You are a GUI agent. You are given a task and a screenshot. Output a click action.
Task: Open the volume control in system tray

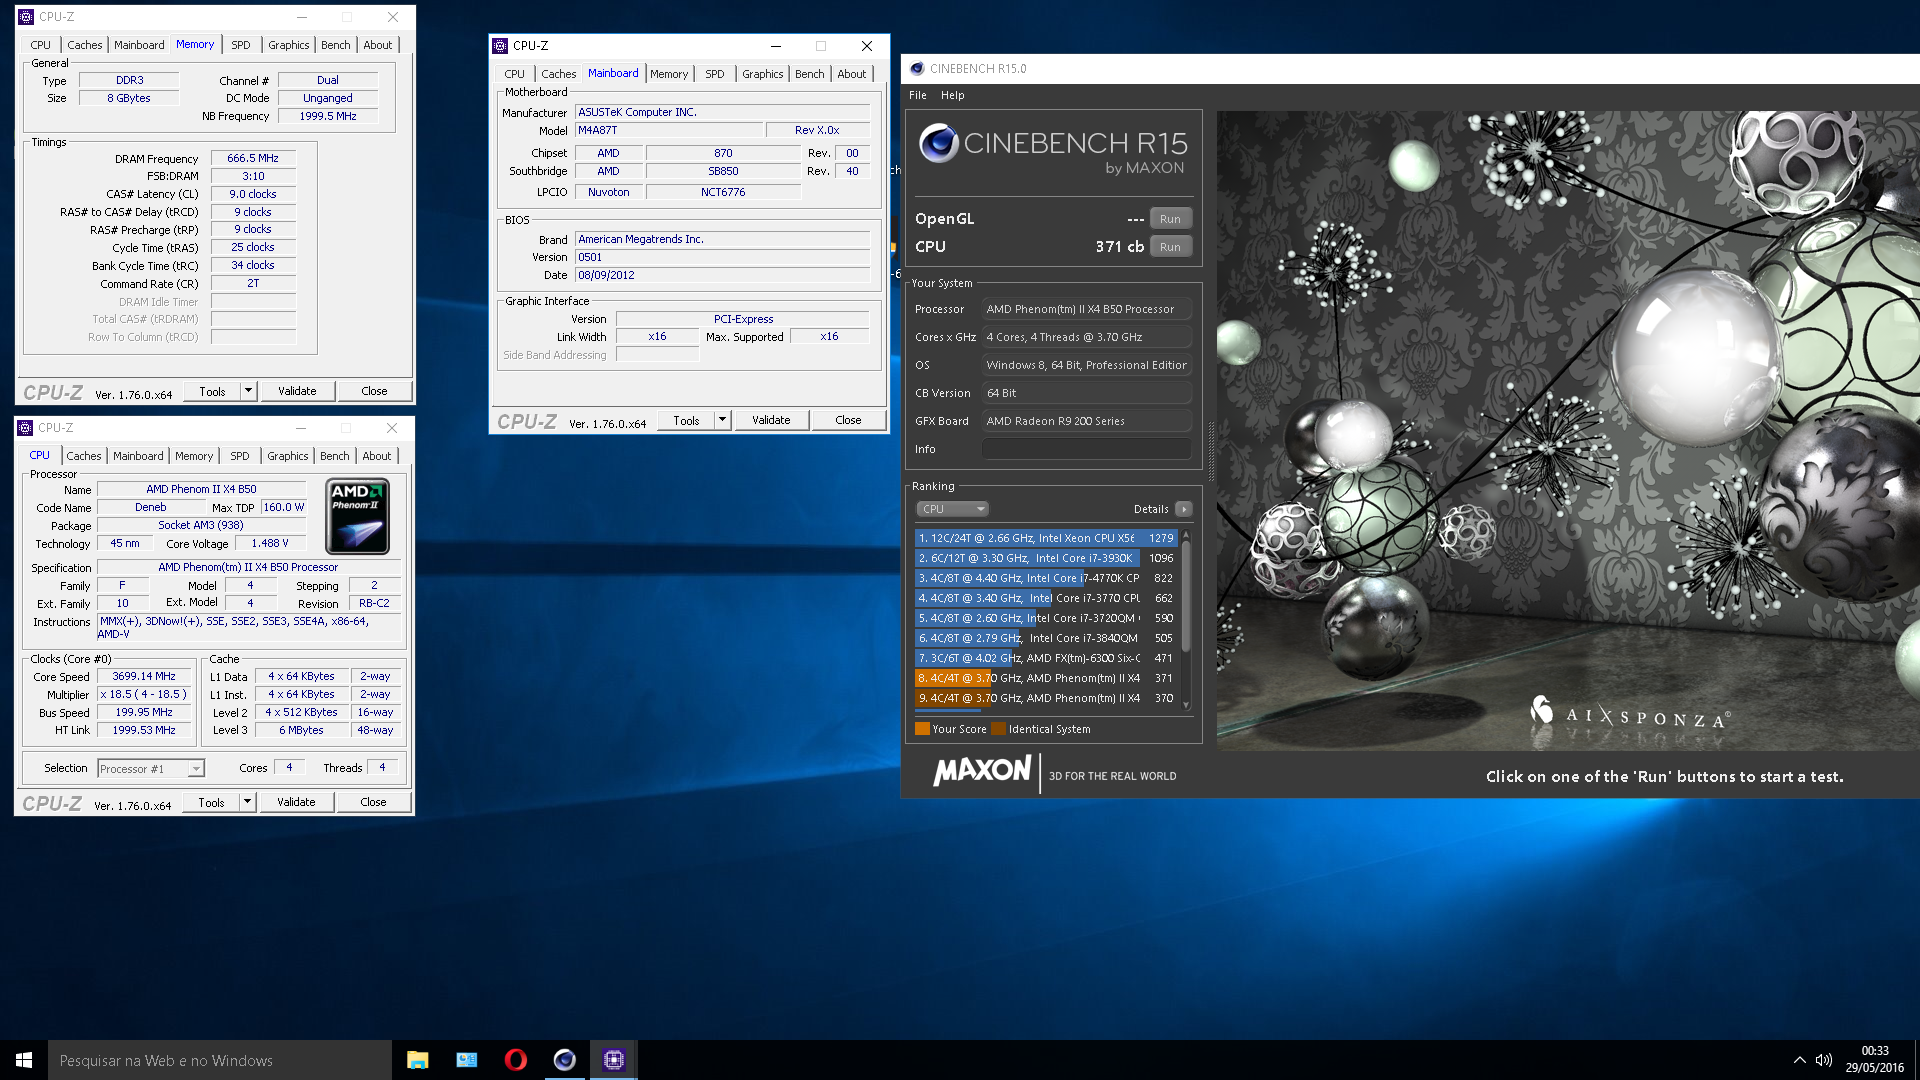tap(1824, 1060)
